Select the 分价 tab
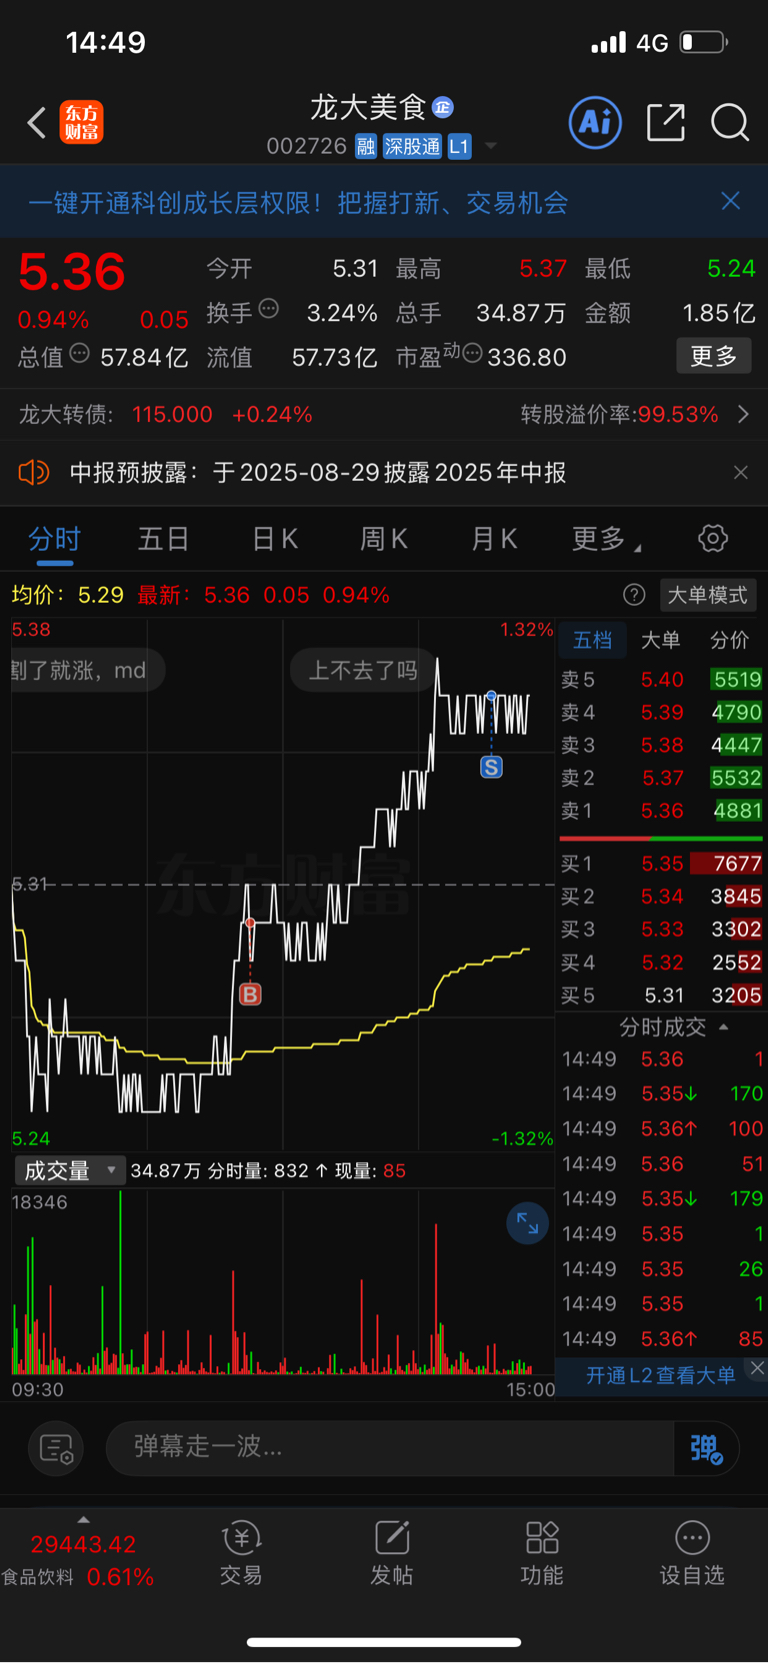Viewport: 768px width, 1663px height. [x=729, y=640]
